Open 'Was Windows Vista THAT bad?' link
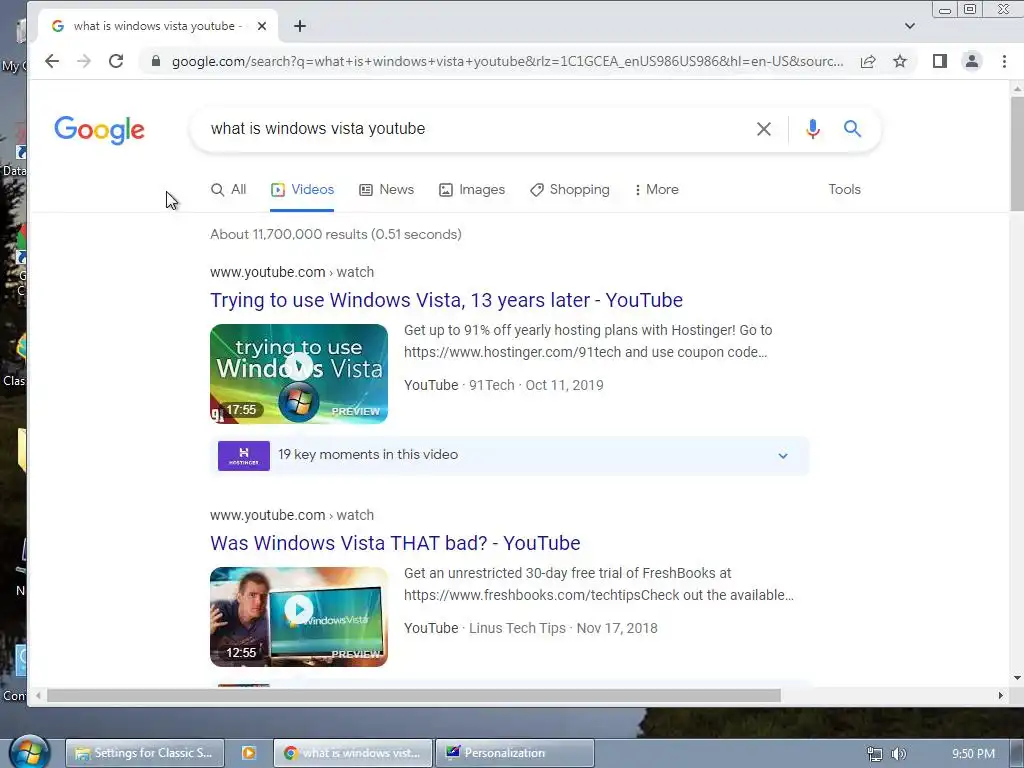The height and width of the screenshot is (768, 1024). click(x=395, y=543)
